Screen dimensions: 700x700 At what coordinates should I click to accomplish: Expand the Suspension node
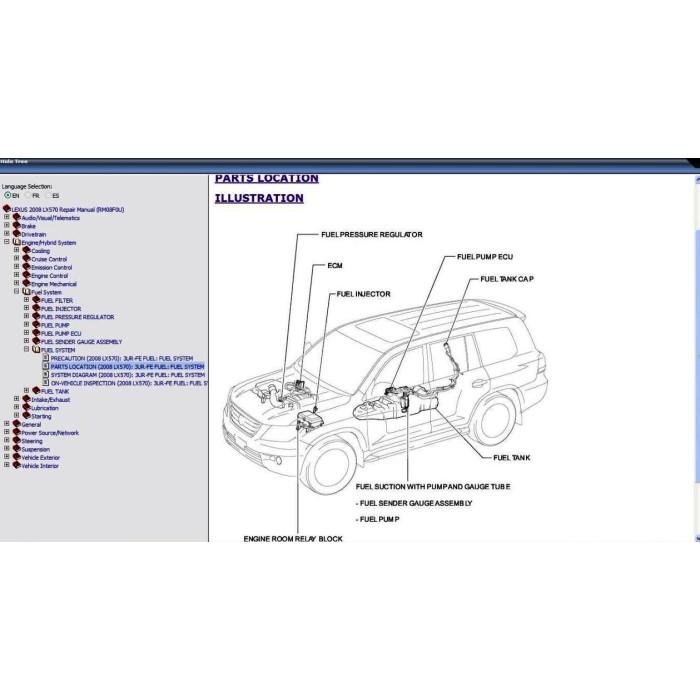coord(7,448)
